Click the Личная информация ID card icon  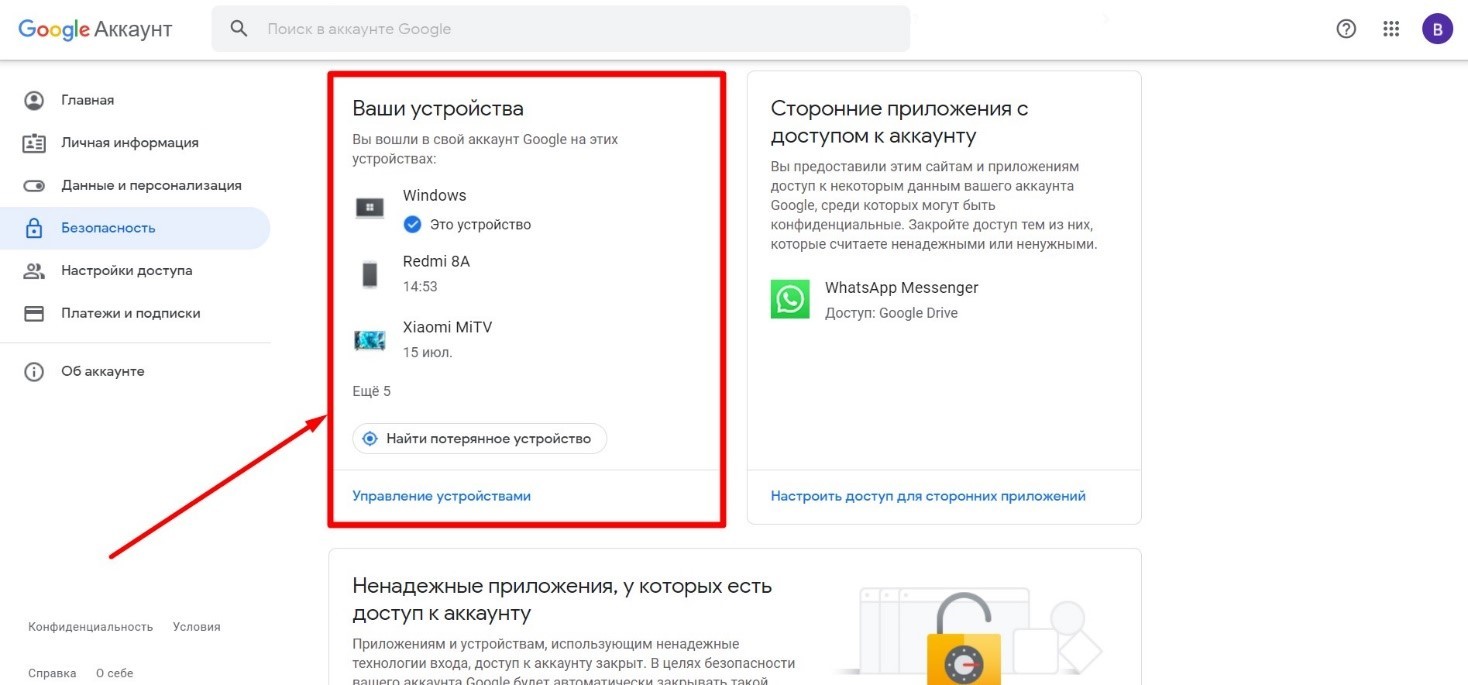point(34,143)
